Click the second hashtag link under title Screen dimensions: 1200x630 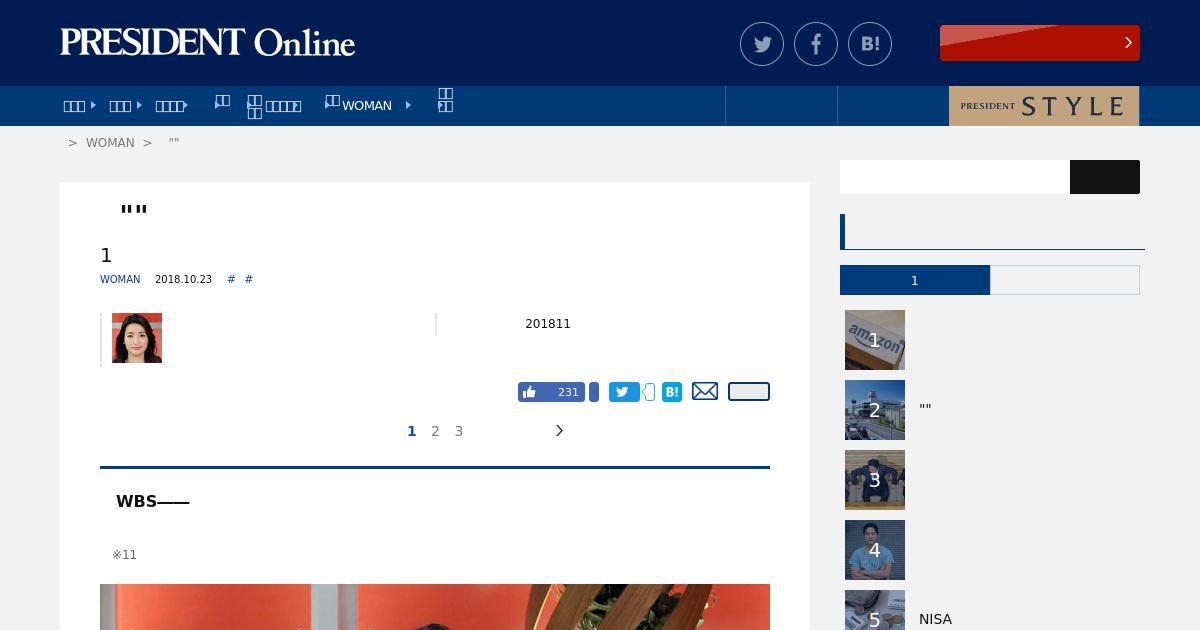[249, 279]
